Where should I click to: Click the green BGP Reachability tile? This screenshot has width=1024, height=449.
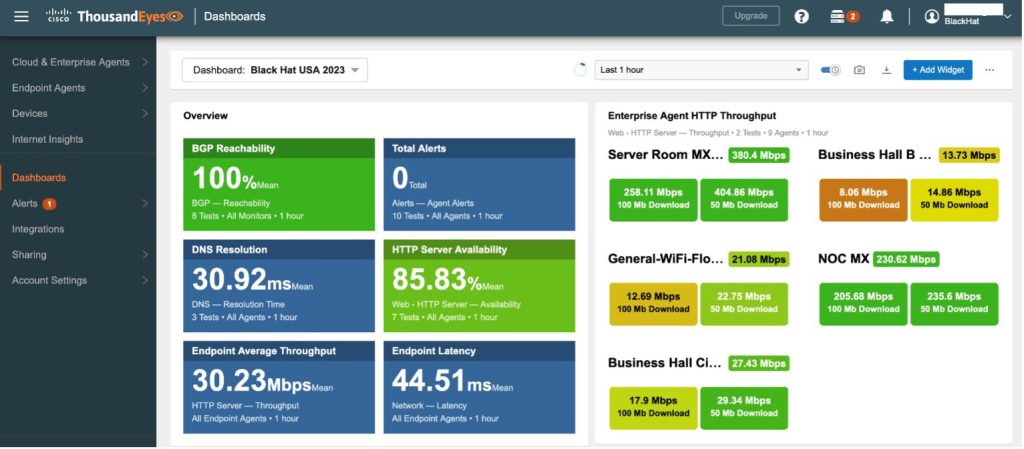279,184
